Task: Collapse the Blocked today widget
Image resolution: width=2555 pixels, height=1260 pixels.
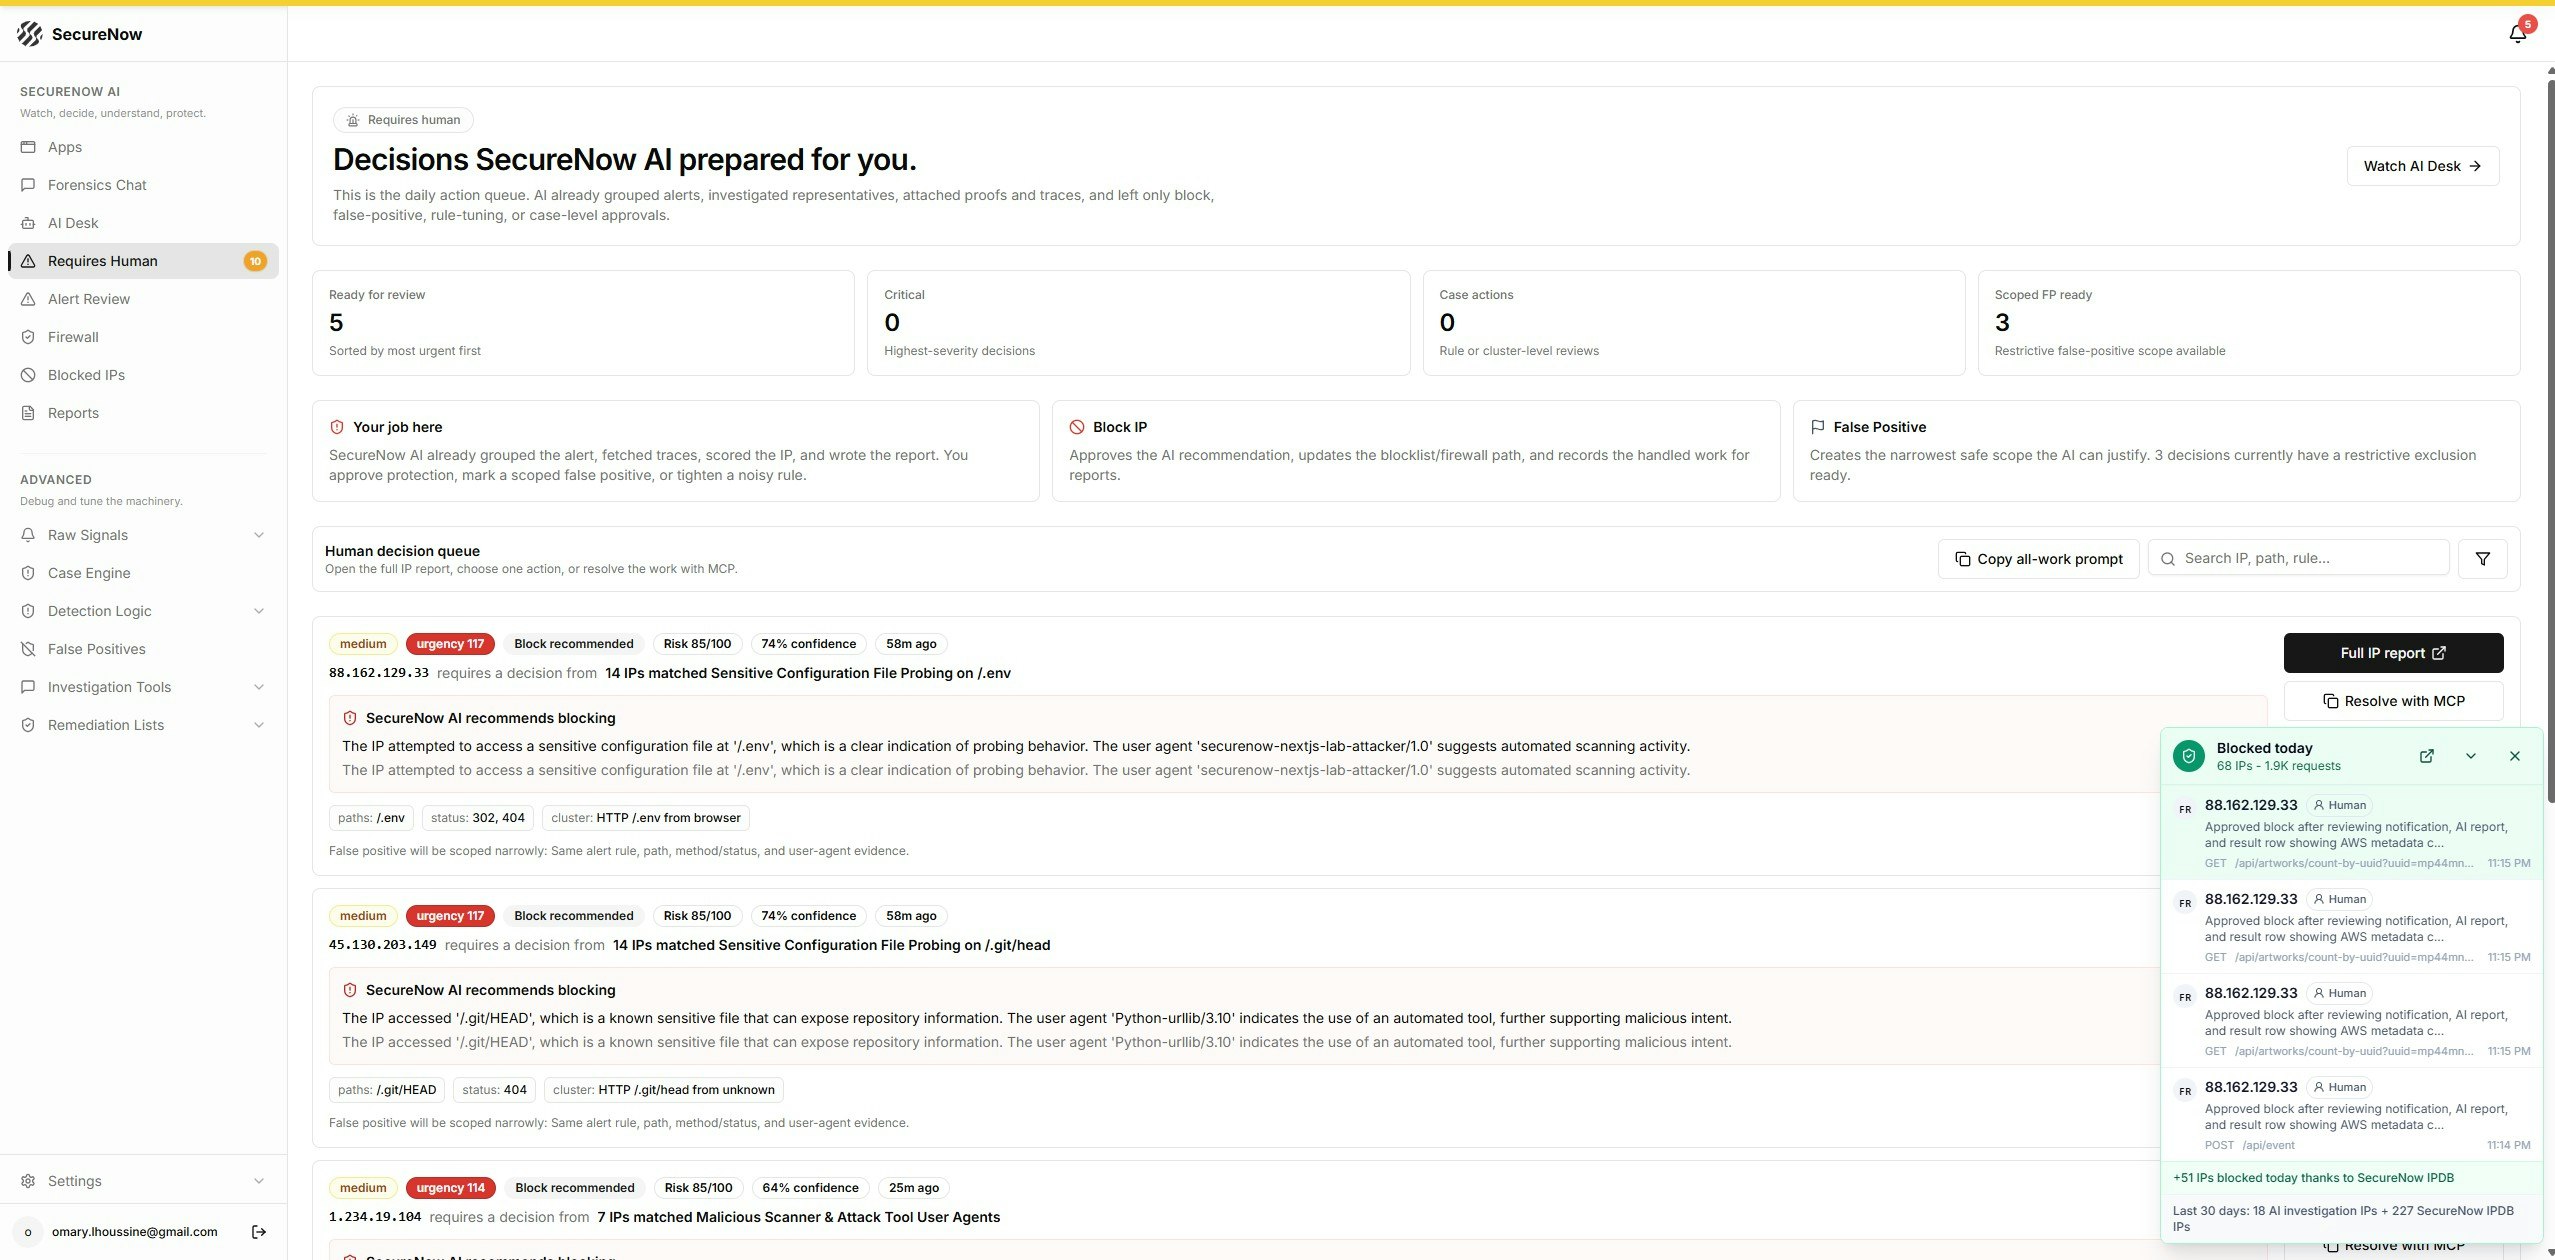Action: click(x=2470, y=756)
